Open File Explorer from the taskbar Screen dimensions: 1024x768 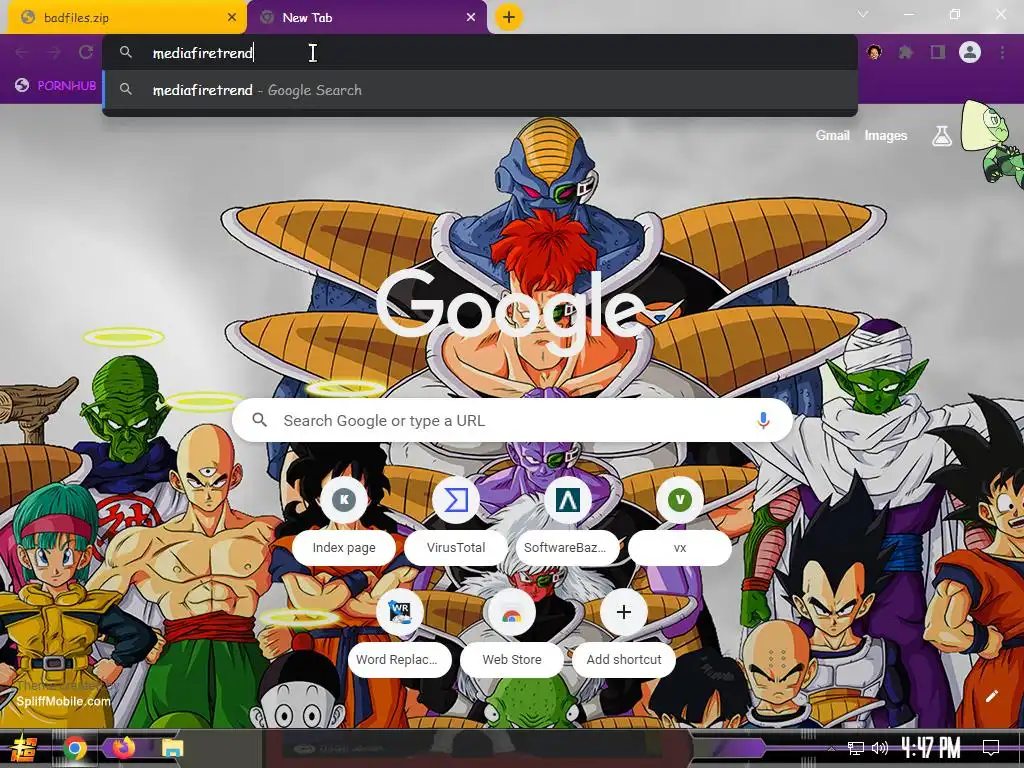[173, 748]
